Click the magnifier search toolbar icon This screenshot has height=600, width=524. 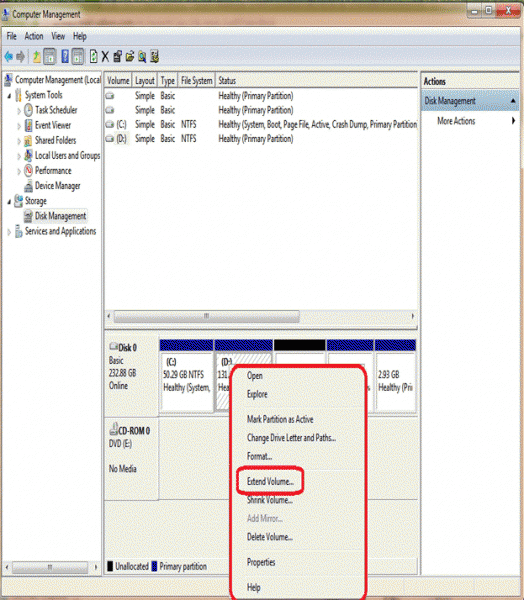[142, 57]
